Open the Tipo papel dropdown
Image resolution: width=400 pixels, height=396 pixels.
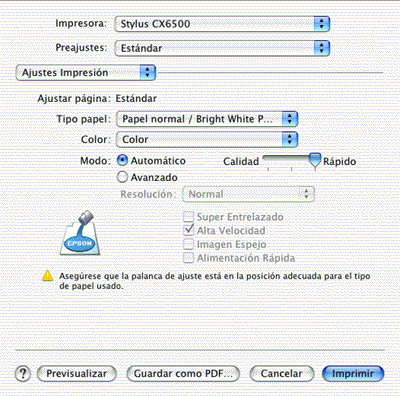207,119
